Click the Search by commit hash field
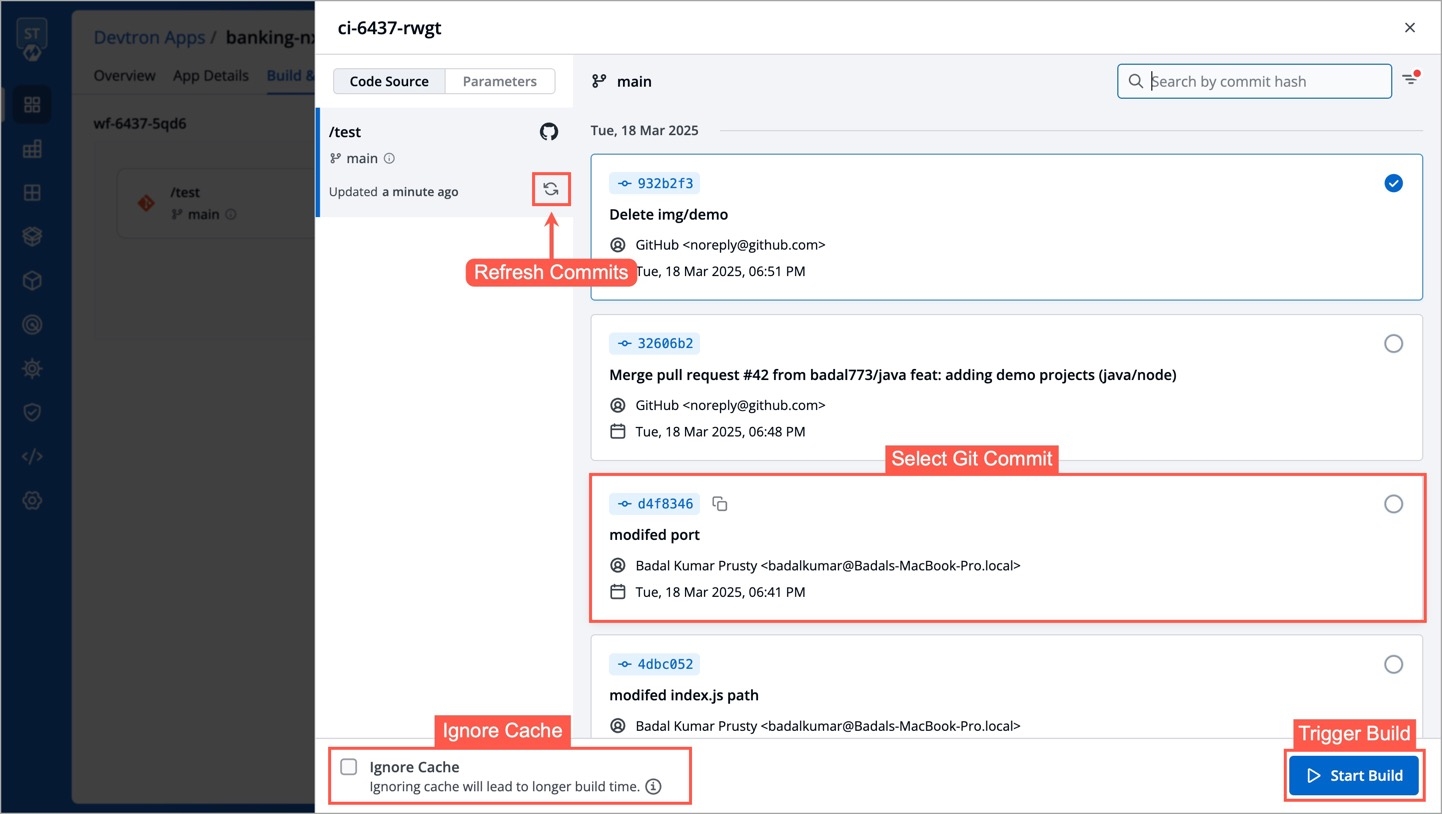The image size is (1442, 814). click(1254, 81)
